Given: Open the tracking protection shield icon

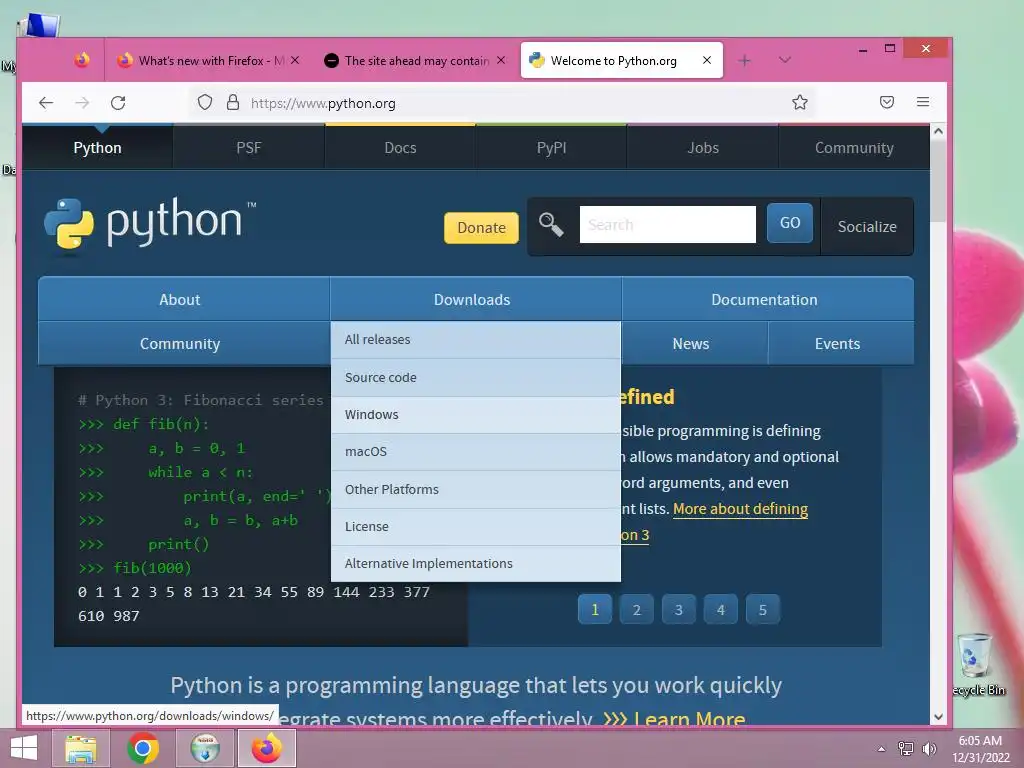Looking at the screenshot, I should [x=205, y=103].
